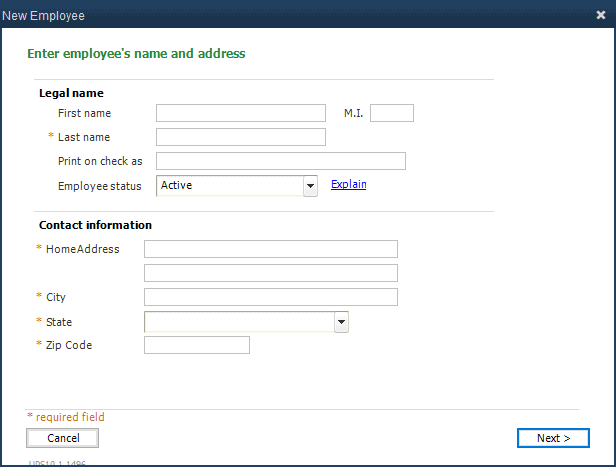Close the New Employee dialog
This screenshot has height=467, width=616.
pos(601,15)
